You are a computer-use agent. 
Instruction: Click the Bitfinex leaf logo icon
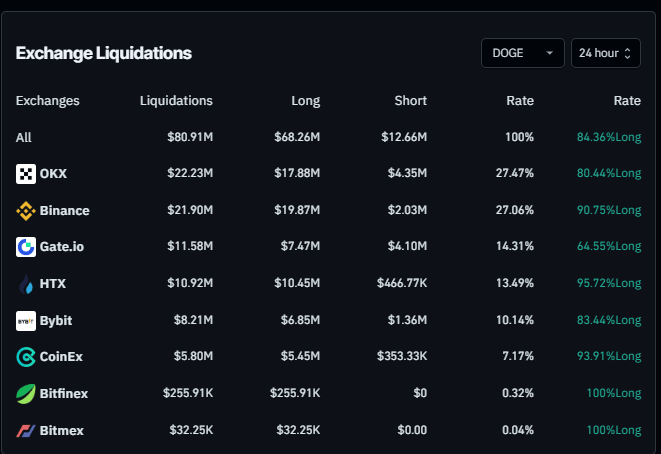point(26,394)
